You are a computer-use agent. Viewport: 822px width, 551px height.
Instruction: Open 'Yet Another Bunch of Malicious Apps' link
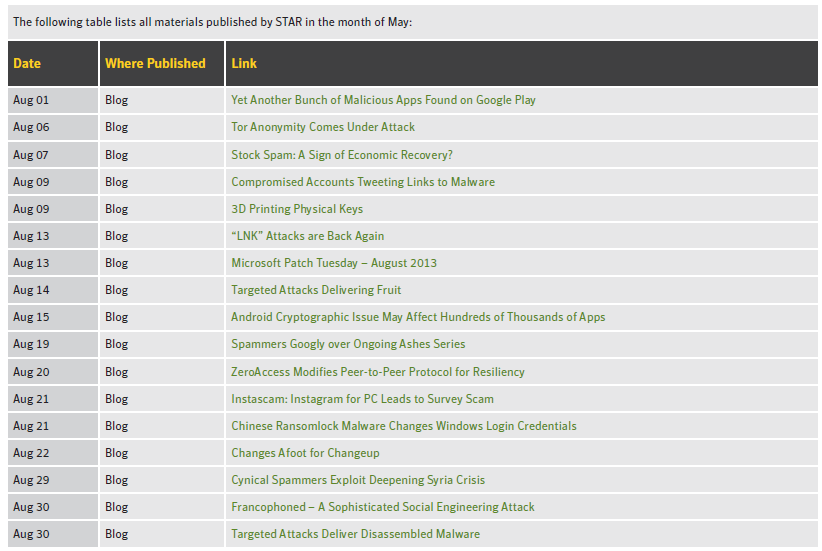(383, 100)
